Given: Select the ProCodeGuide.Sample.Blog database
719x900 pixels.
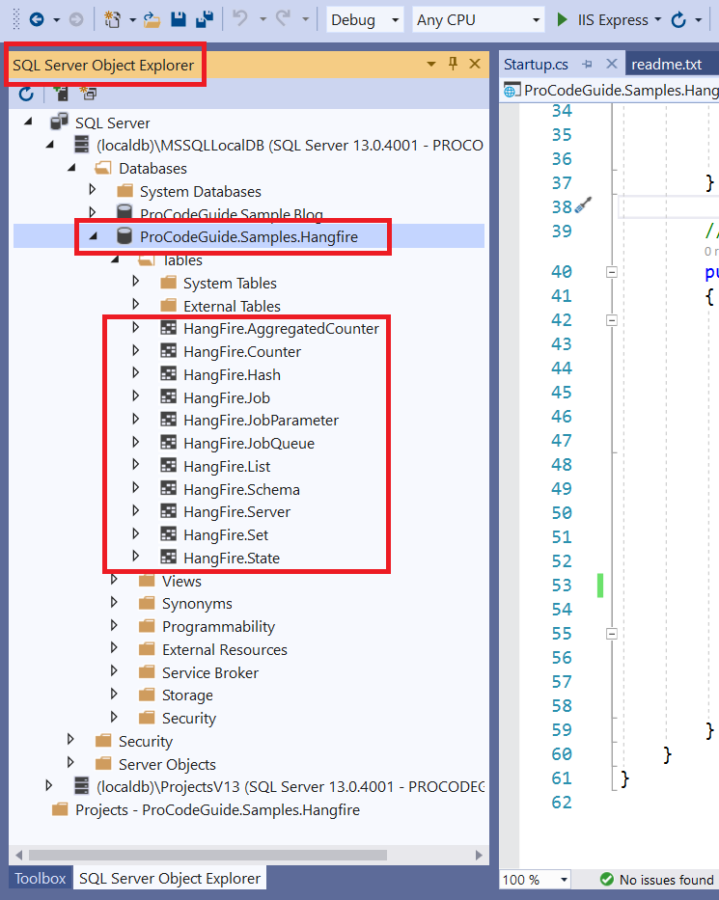Looking at the screenshot, I should (231, 214).
